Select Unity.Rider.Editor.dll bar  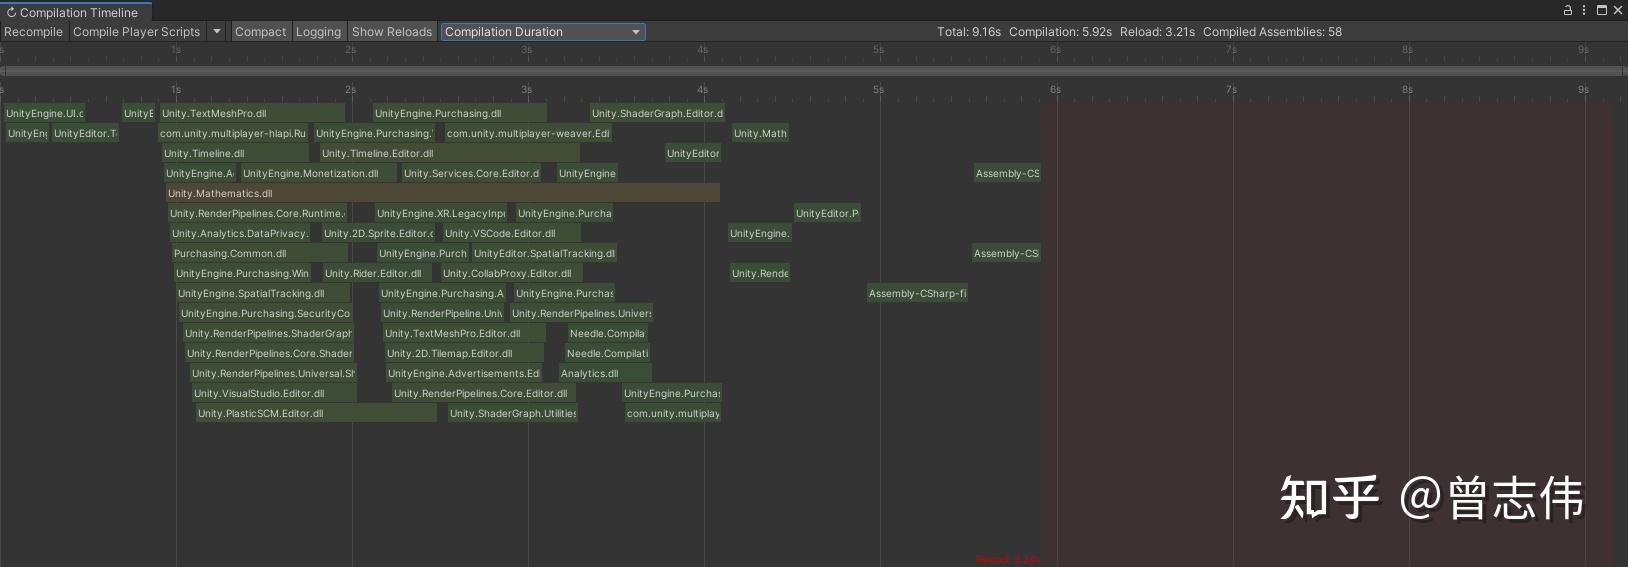pyautogui.click(x=378, y=273)
